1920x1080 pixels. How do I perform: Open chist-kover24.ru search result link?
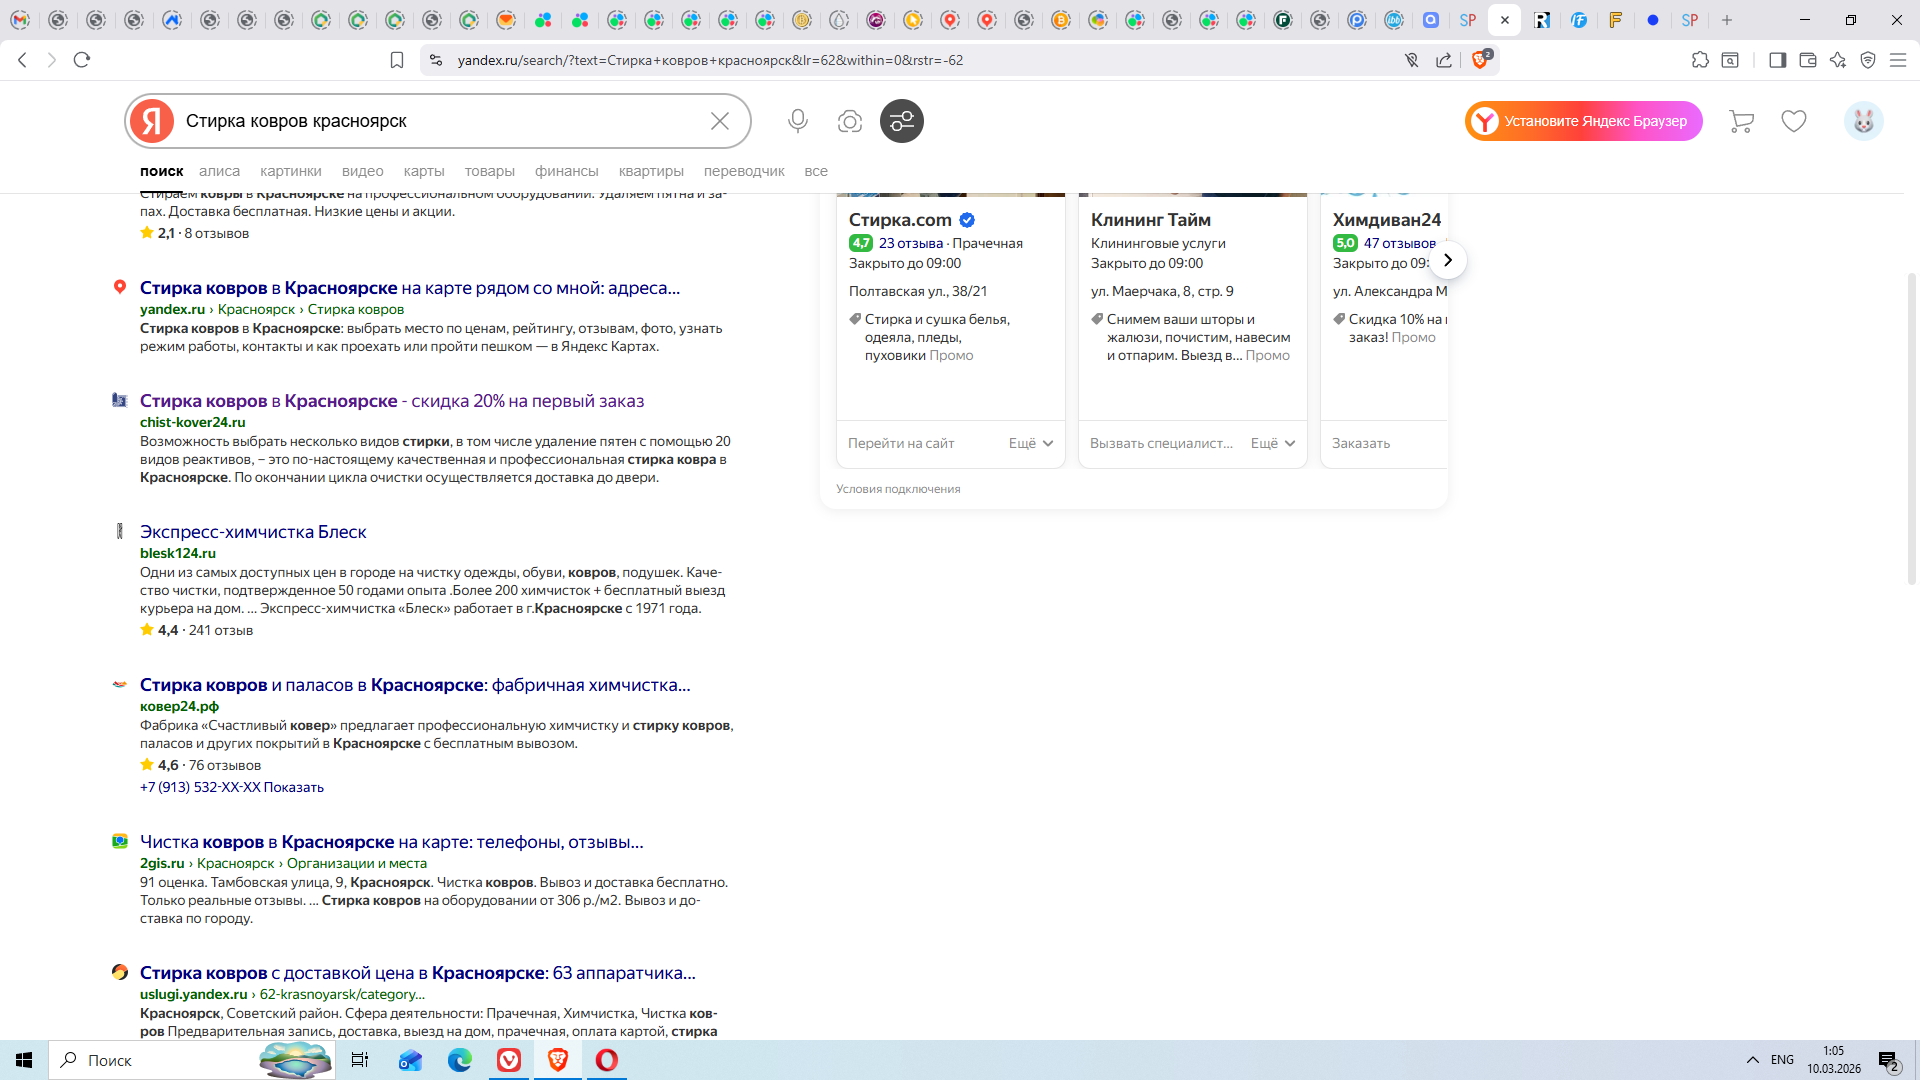coord(392,401)
